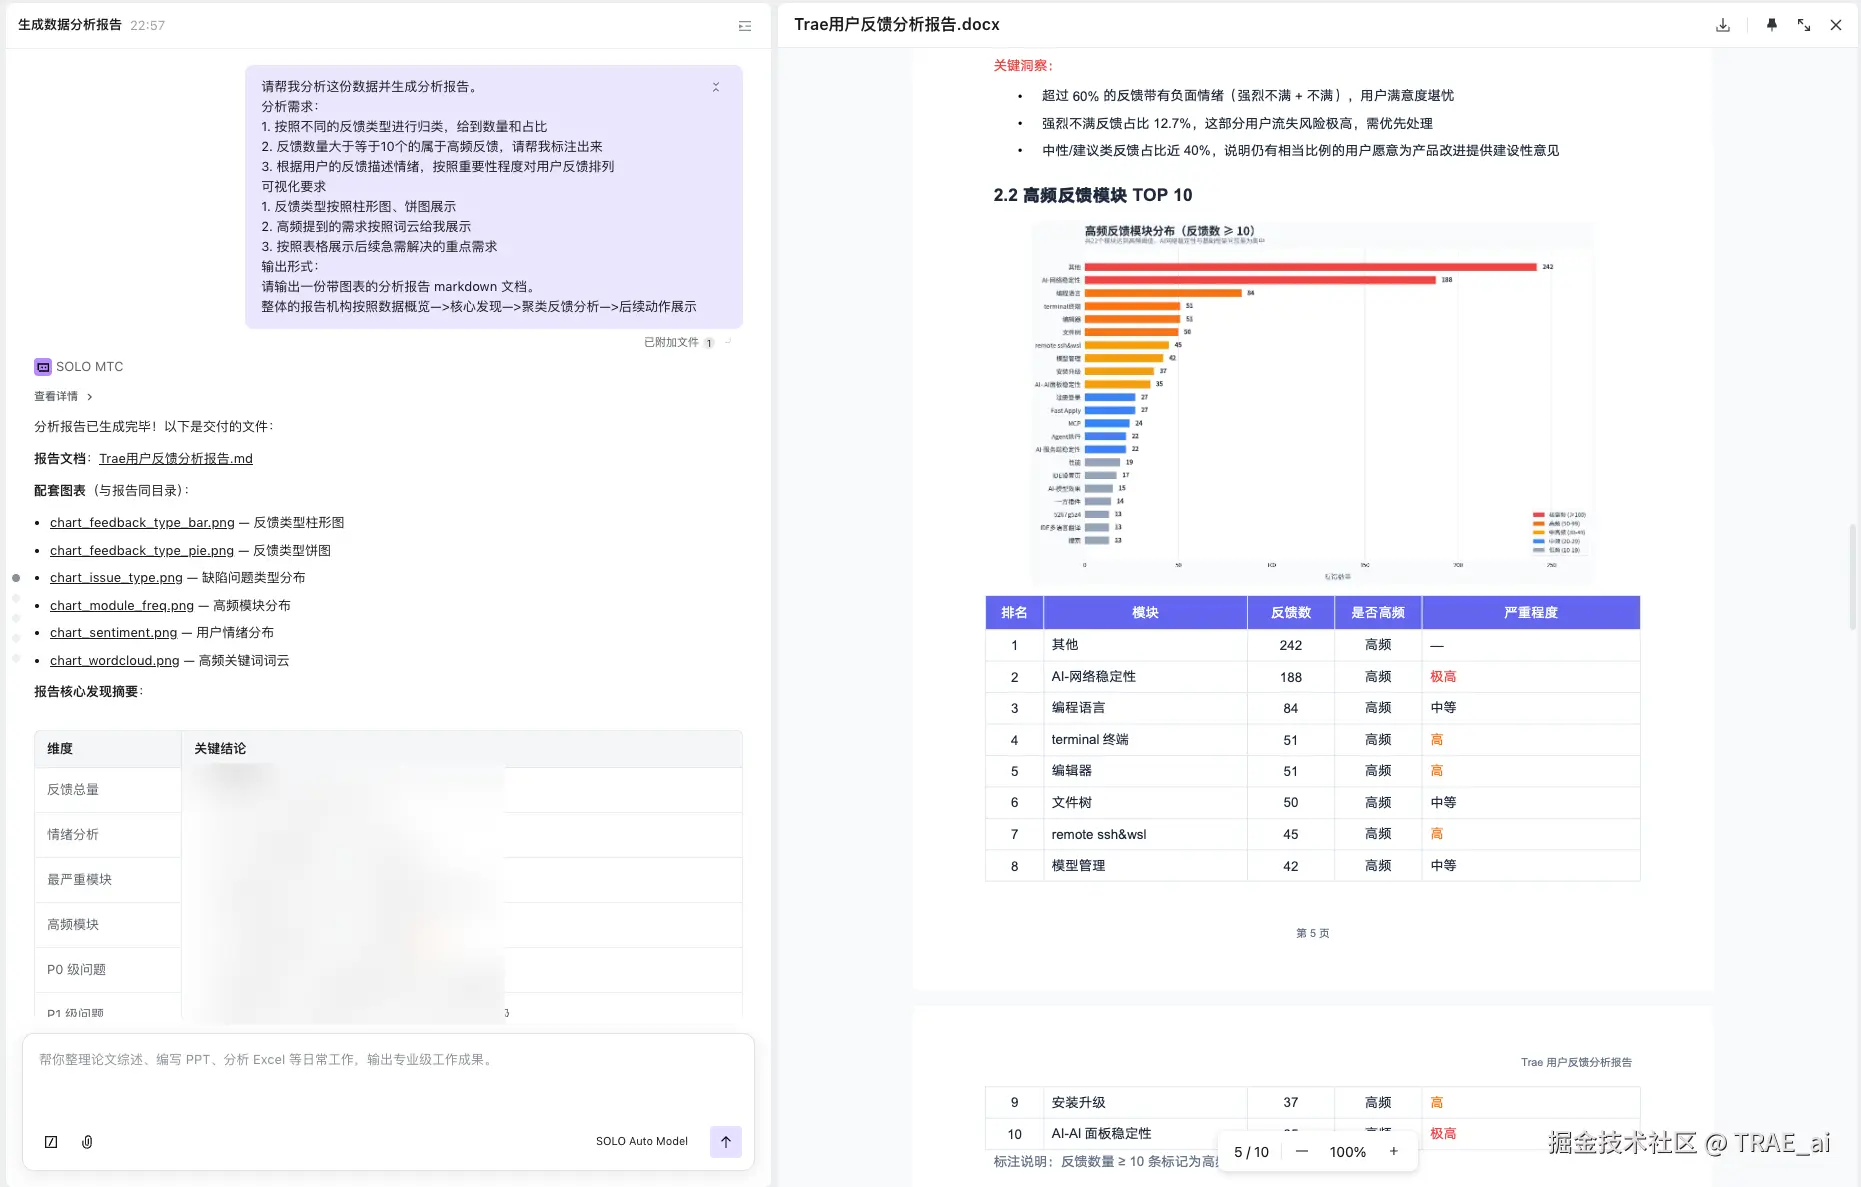Viewport: 1861px width, 1187px height.
Task: Open chart_feedback_type_bar.png link
Action: pos(142,523)
